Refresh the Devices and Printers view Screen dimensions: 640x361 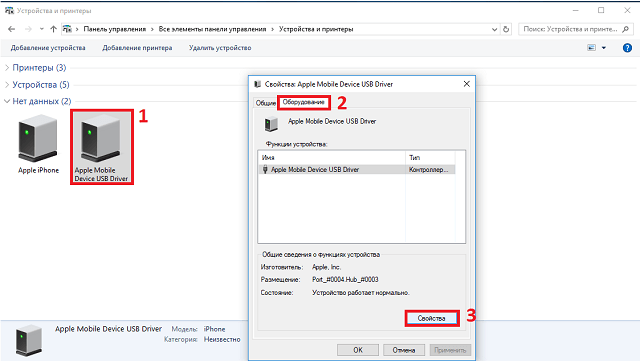(506, 29)
